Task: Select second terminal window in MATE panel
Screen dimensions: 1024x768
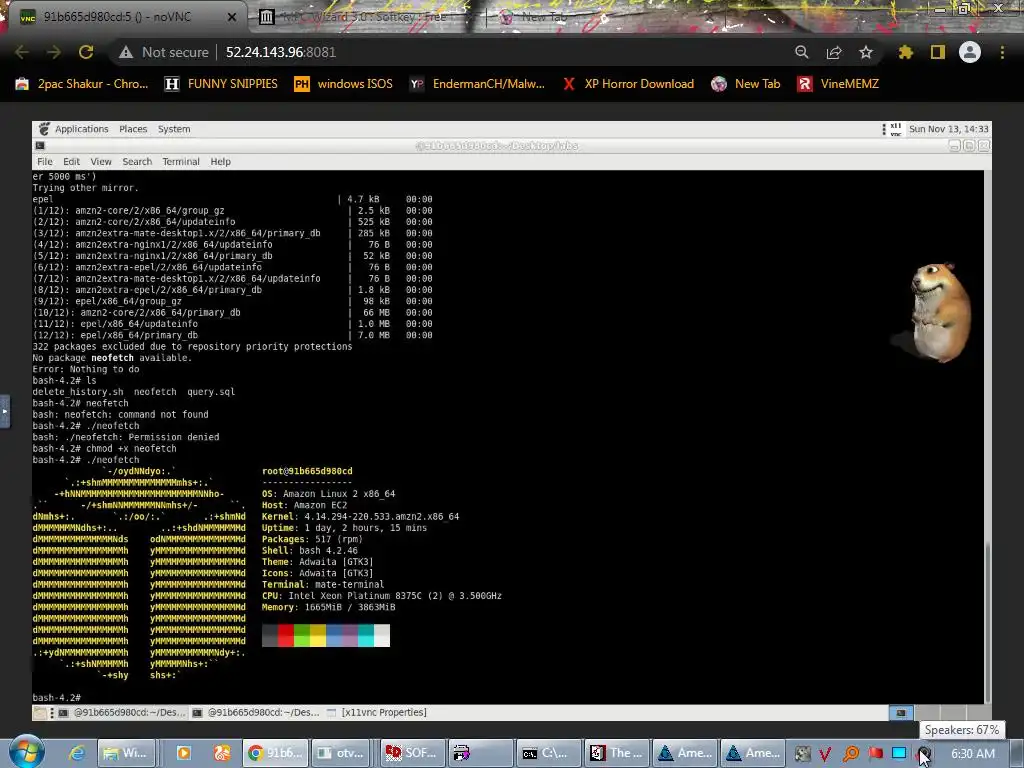Action: click(x=256, y=712)
